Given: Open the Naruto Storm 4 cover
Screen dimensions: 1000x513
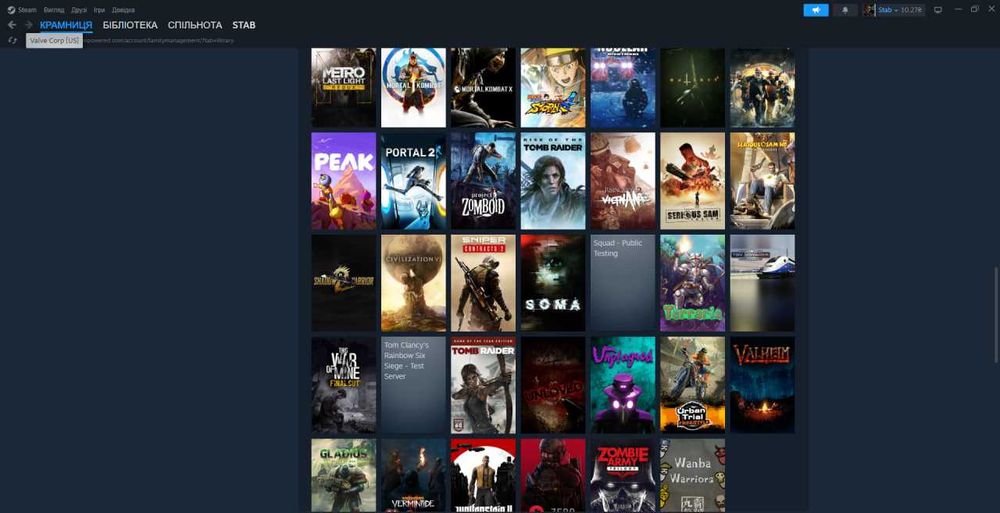Looking at the screenshot, I should click(x=553, y=87).
